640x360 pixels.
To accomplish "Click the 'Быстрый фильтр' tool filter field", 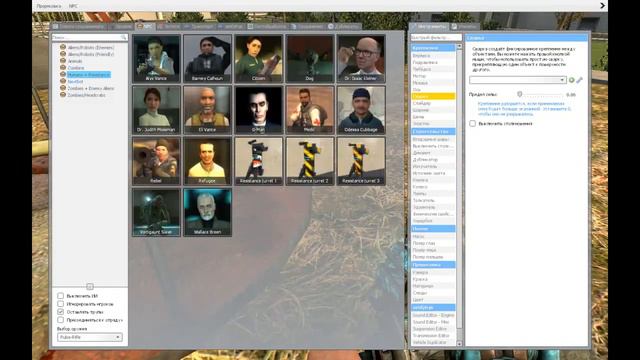I will (x=436, y=38).
